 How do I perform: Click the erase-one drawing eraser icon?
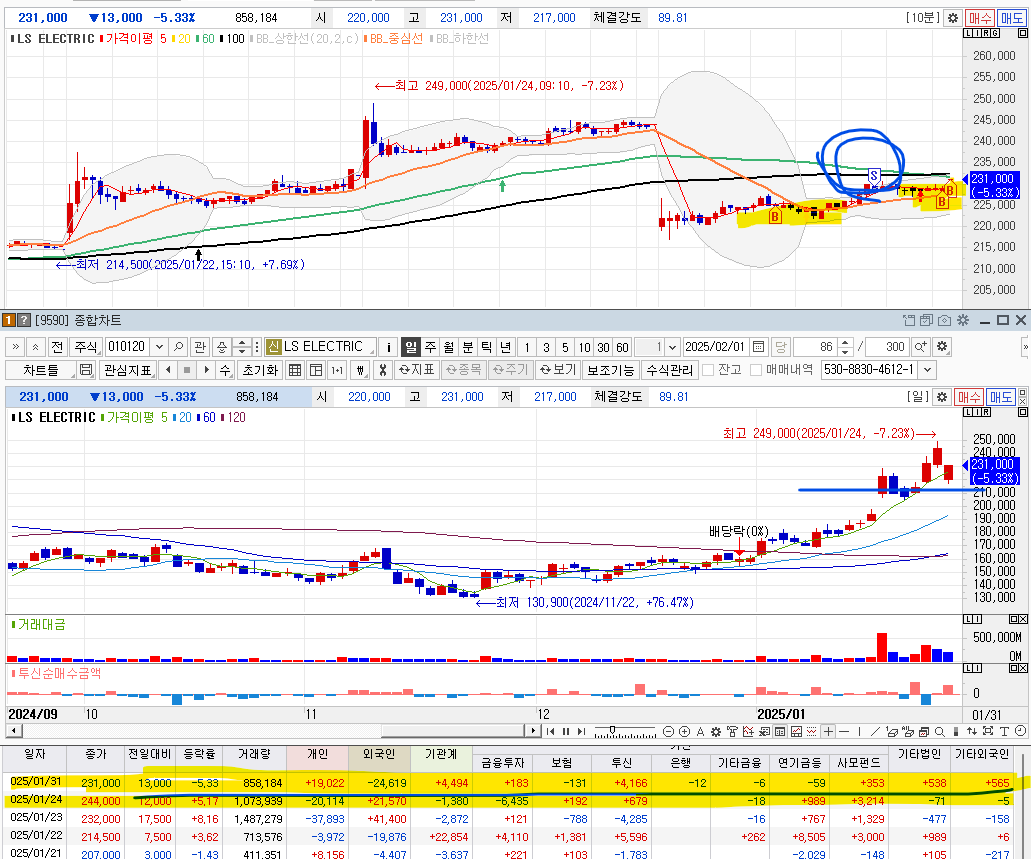point(891,731)
